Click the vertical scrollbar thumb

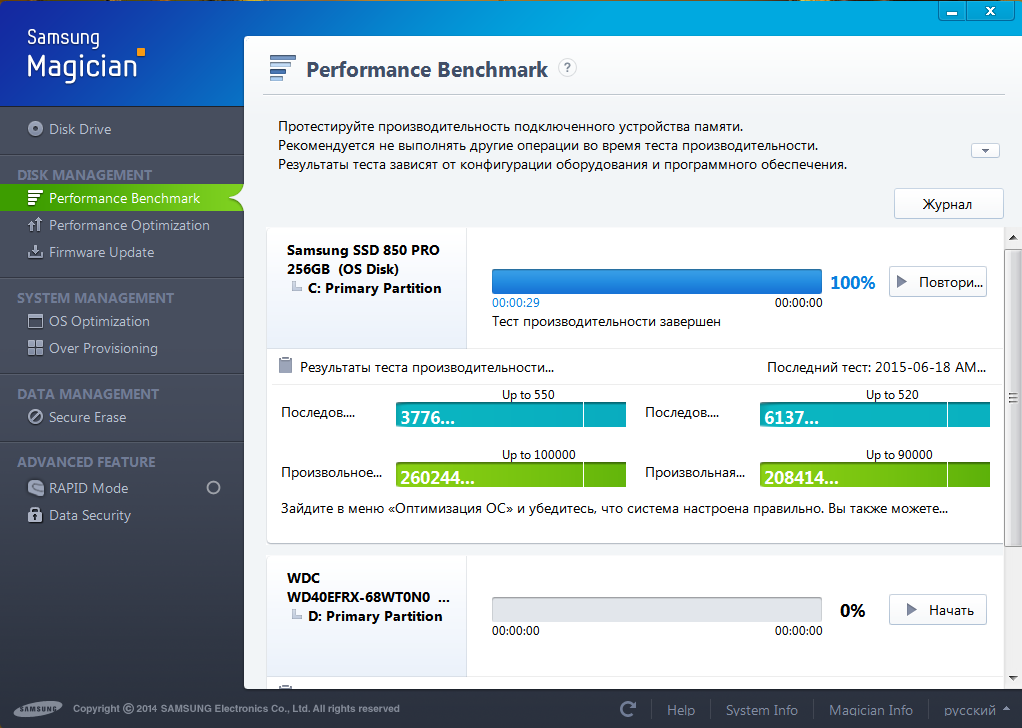[x=1013, y=397]
